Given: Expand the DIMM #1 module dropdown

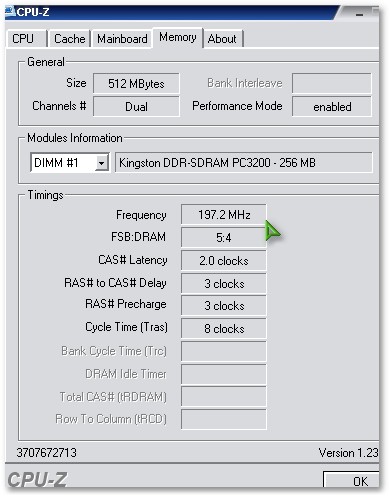Looking at the screenshot, I should [101, 163].
